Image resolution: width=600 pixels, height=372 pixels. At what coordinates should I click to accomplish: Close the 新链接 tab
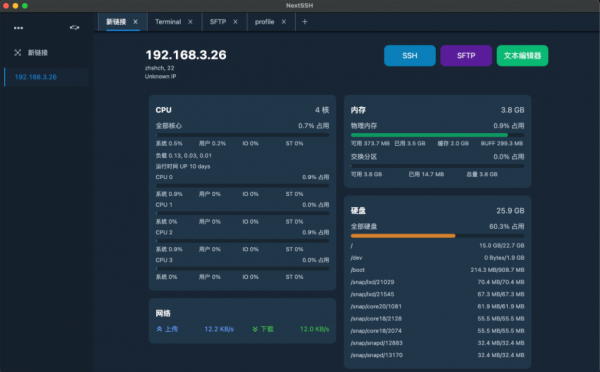point(135,22)
